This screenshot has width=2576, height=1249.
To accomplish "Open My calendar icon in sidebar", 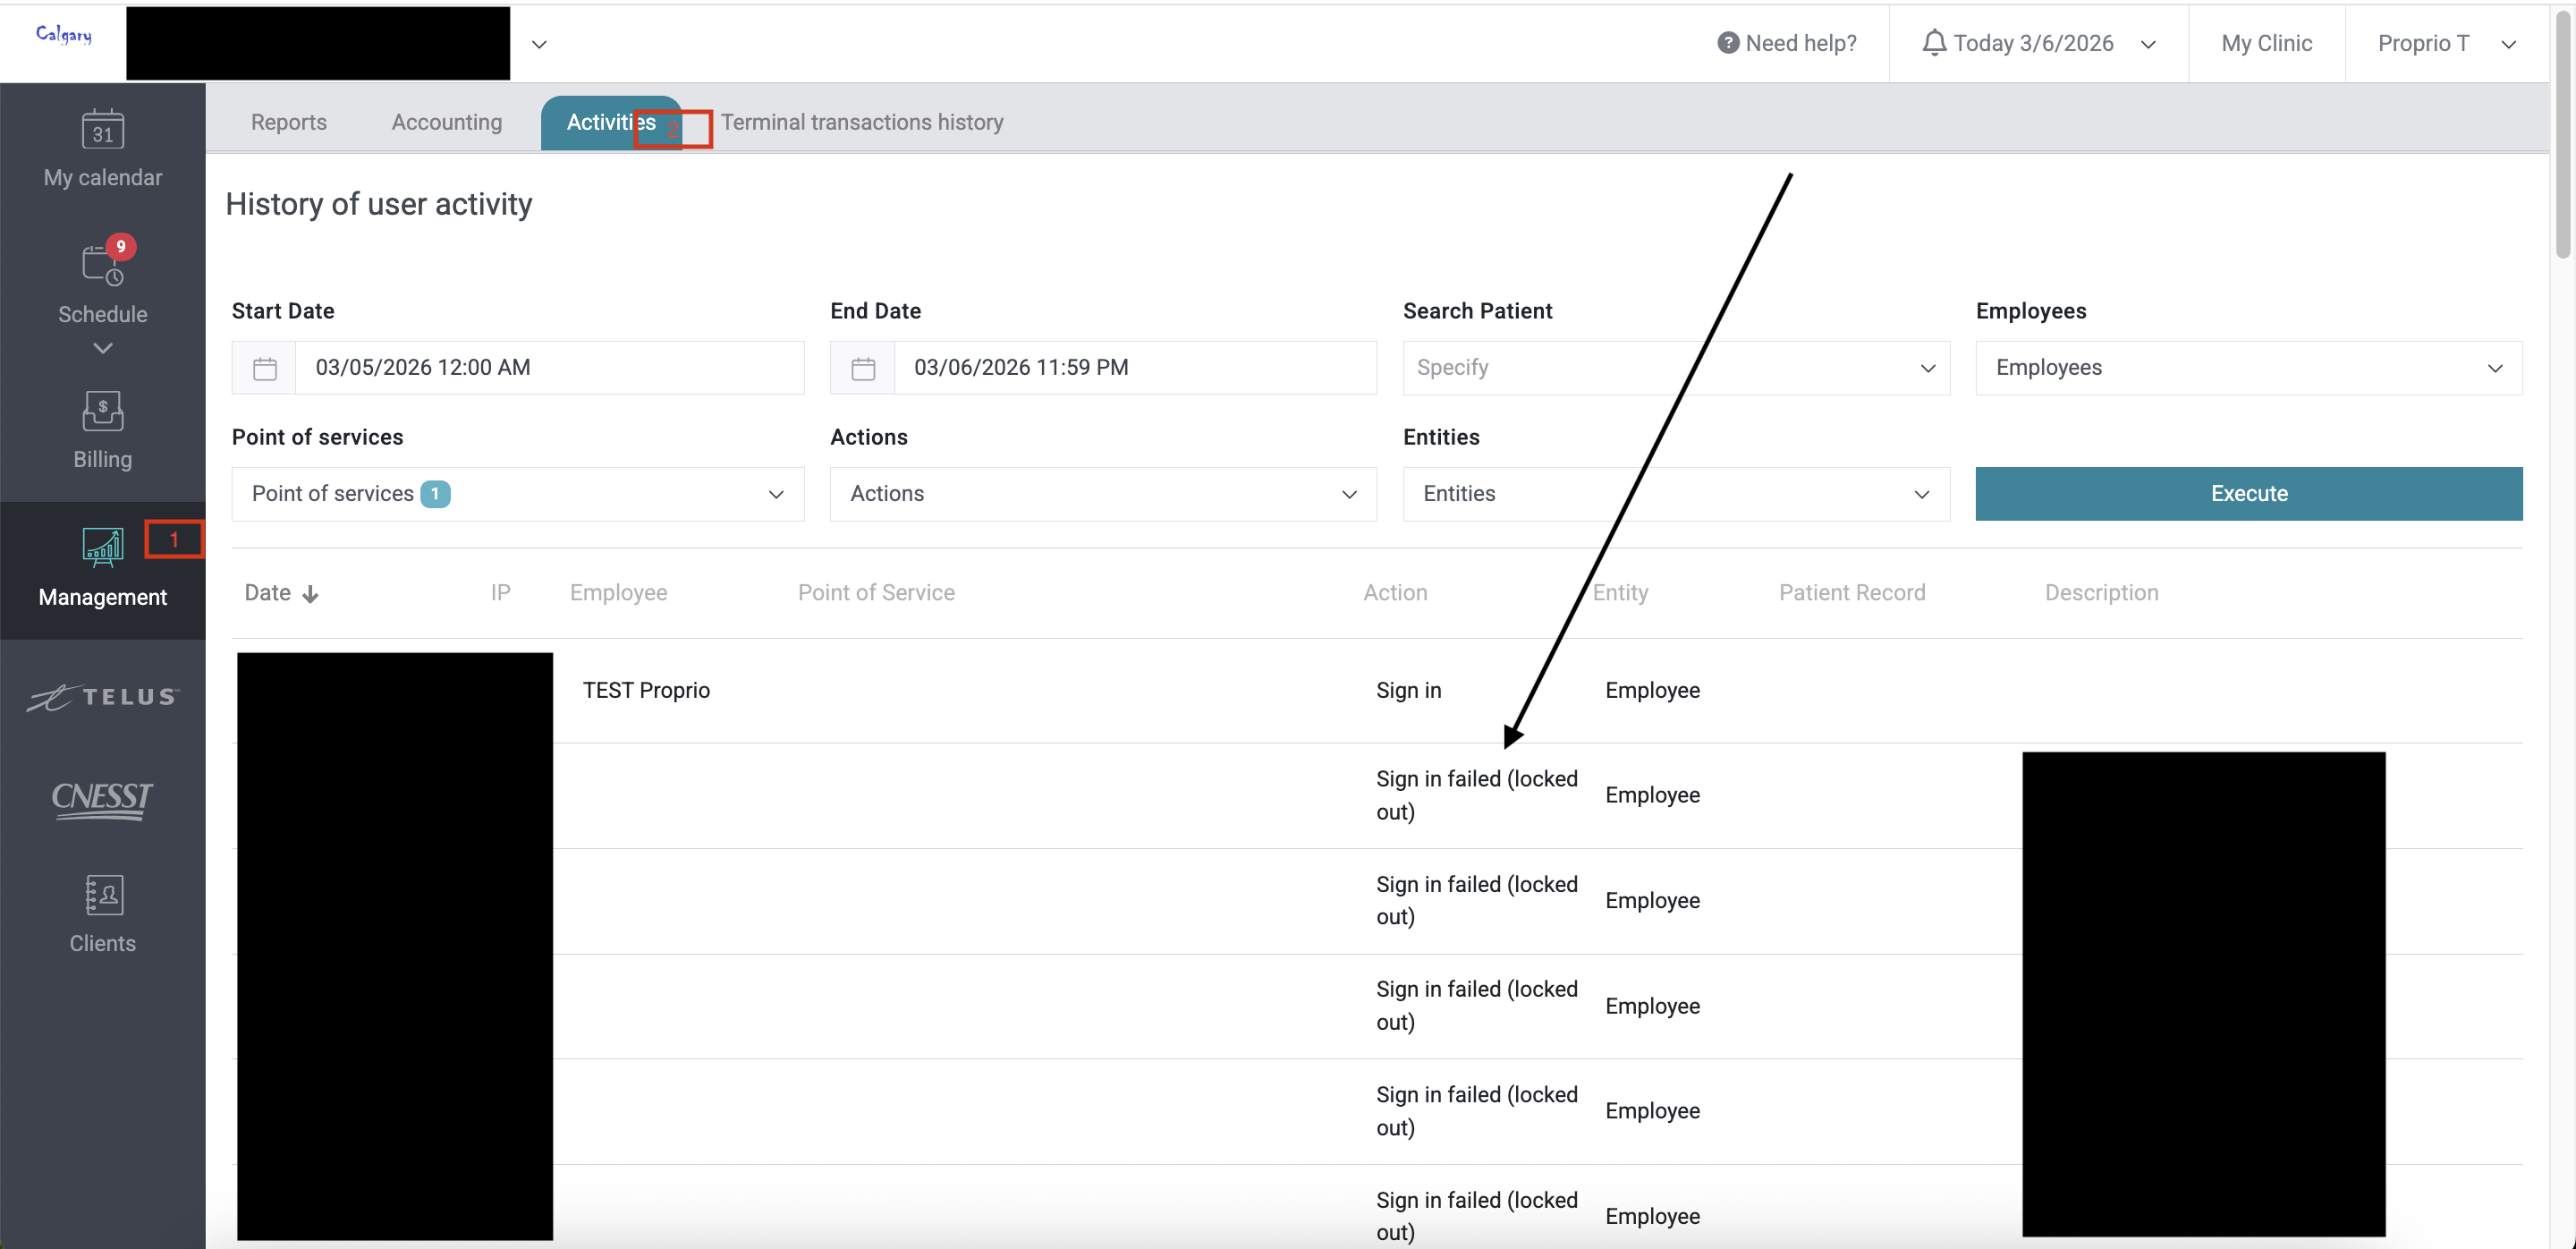I will (x=102, y=130).
